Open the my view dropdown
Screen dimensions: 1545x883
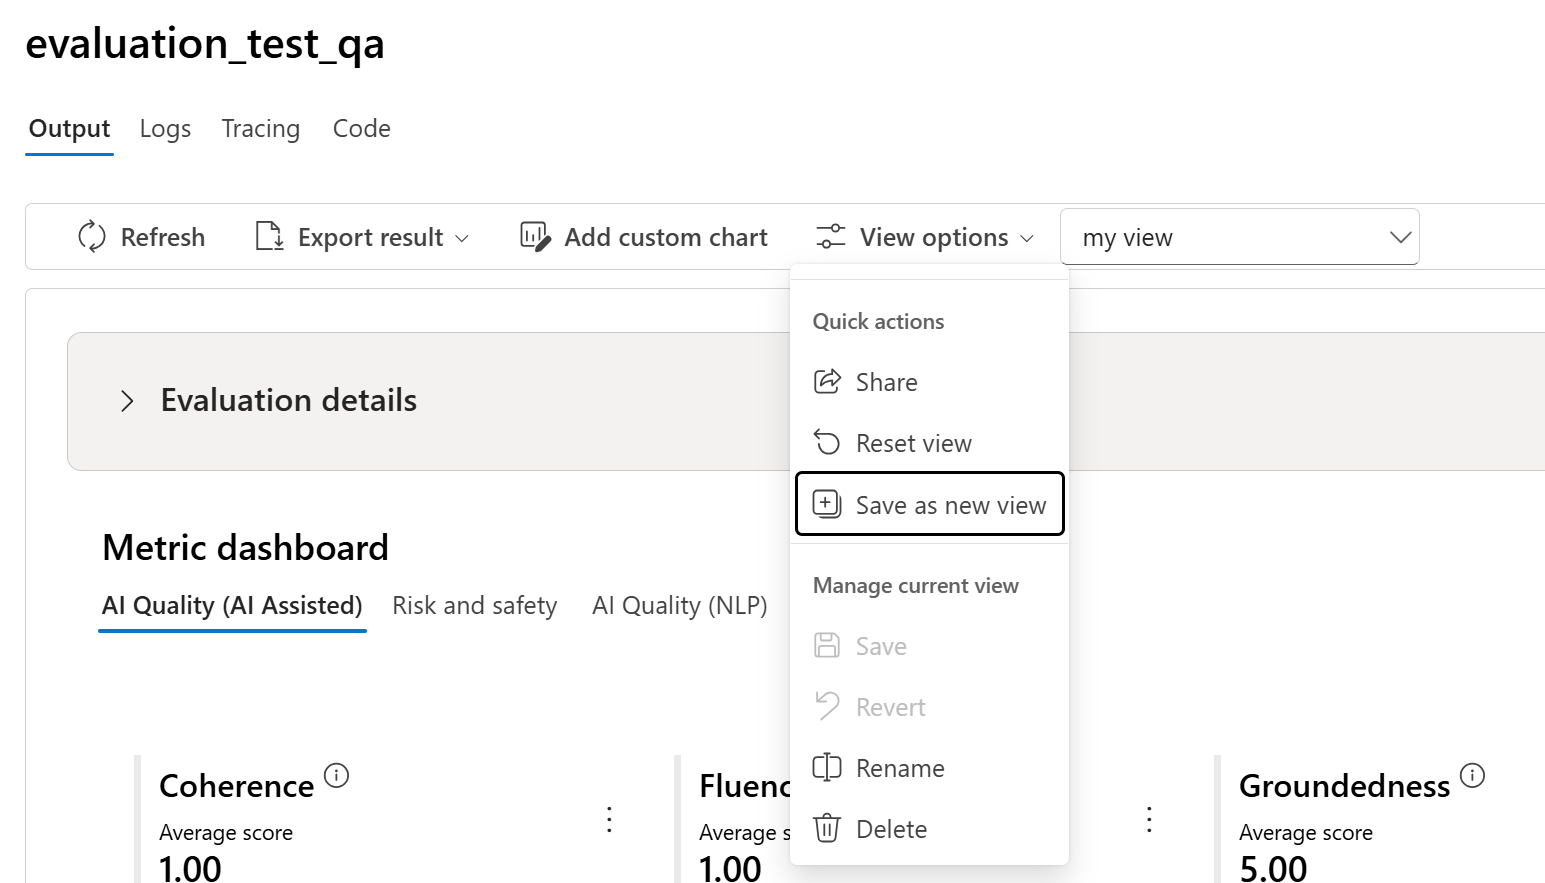tap(1239, 237)
